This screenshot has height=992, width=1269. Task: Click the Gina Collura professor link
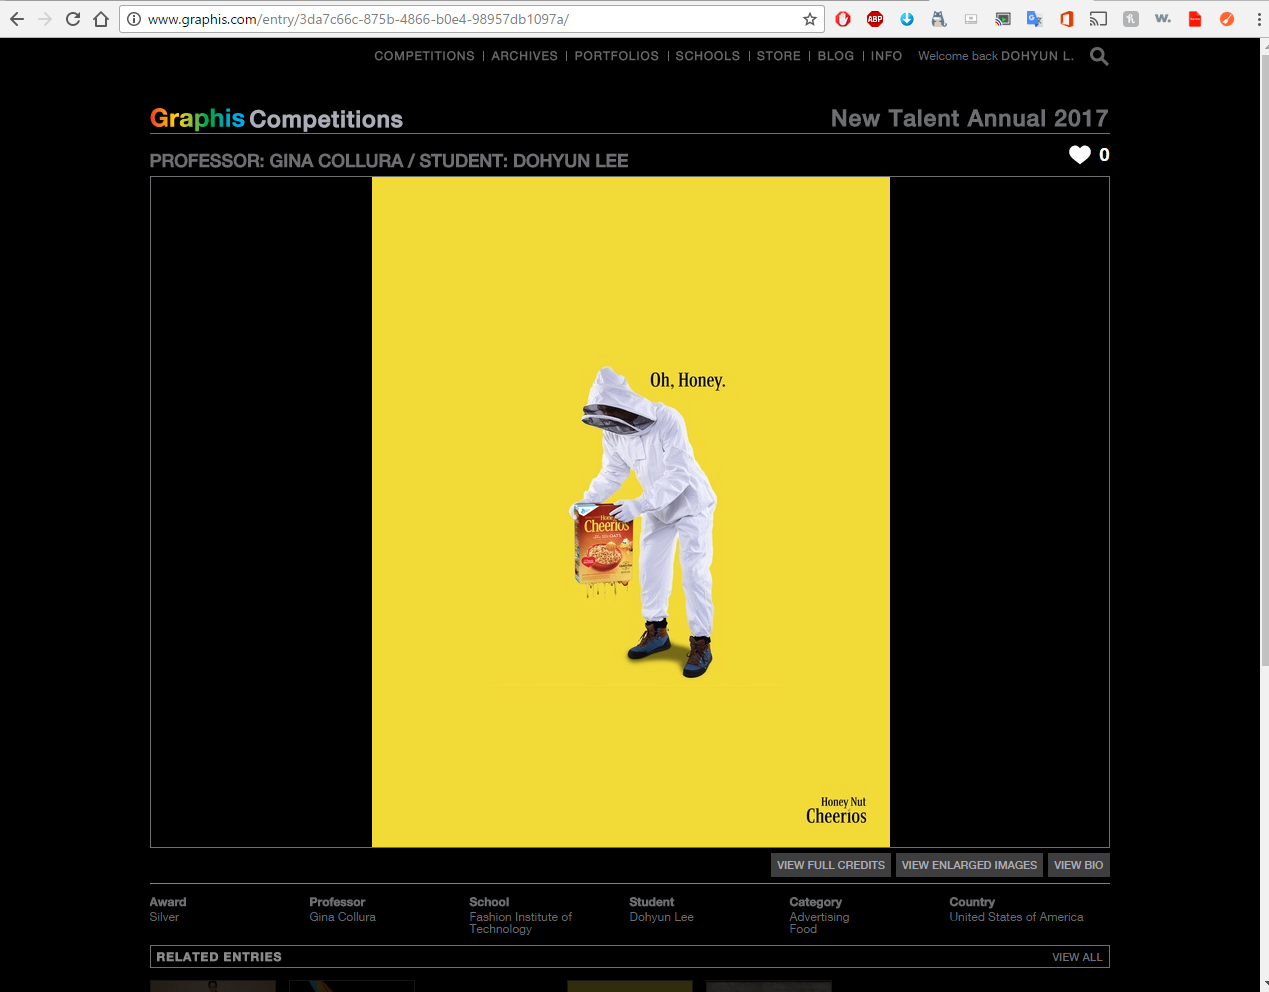click(x=343, y=917)
